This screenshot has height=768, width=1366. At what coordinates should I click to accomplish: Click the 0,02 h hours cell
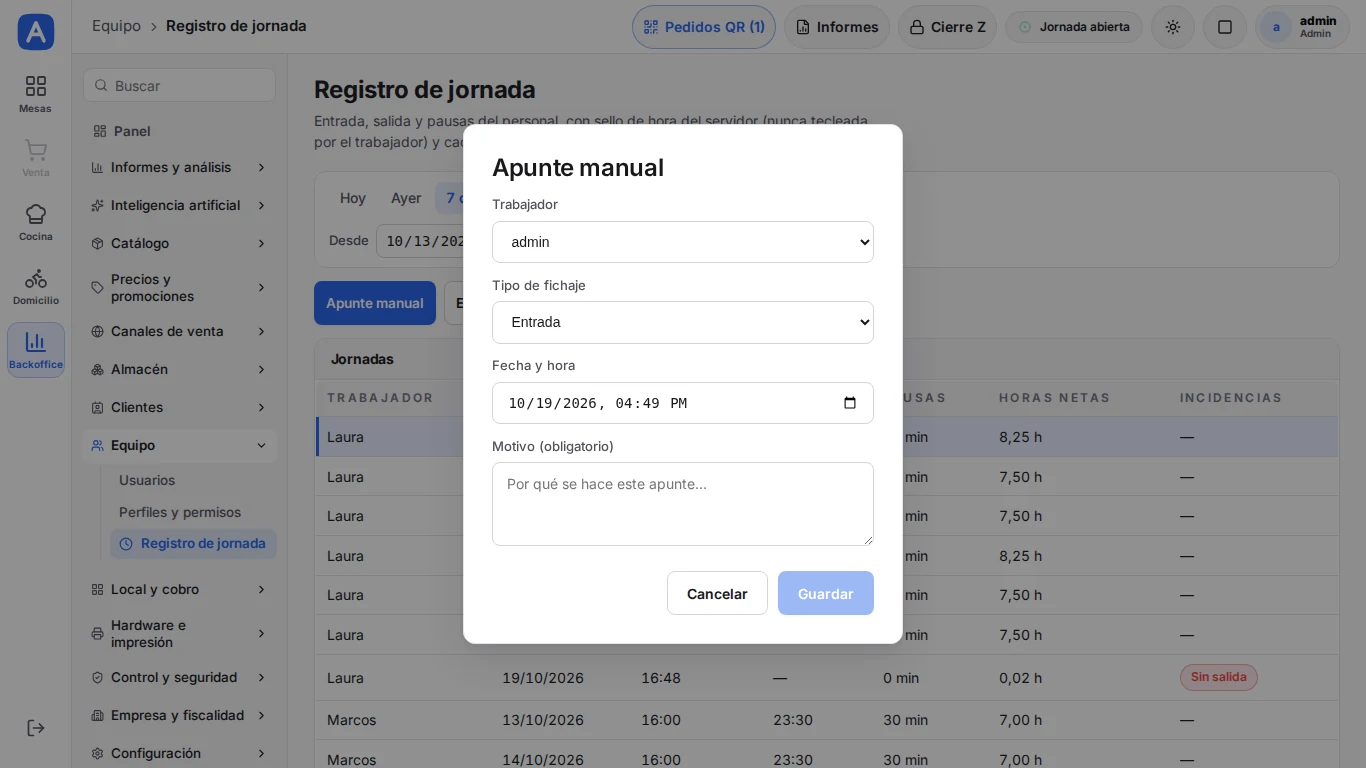(x=1020, y=678)
